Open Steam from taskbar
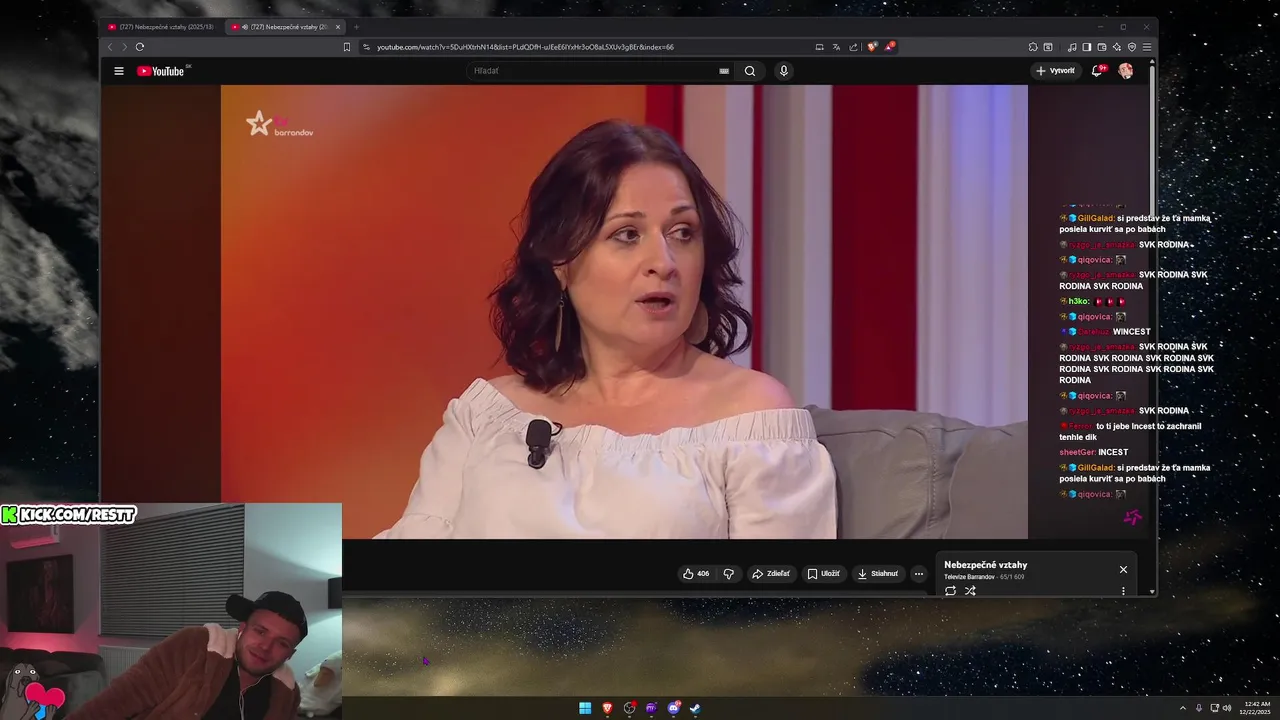This screenshot has height=720, width=1280. 695,708
